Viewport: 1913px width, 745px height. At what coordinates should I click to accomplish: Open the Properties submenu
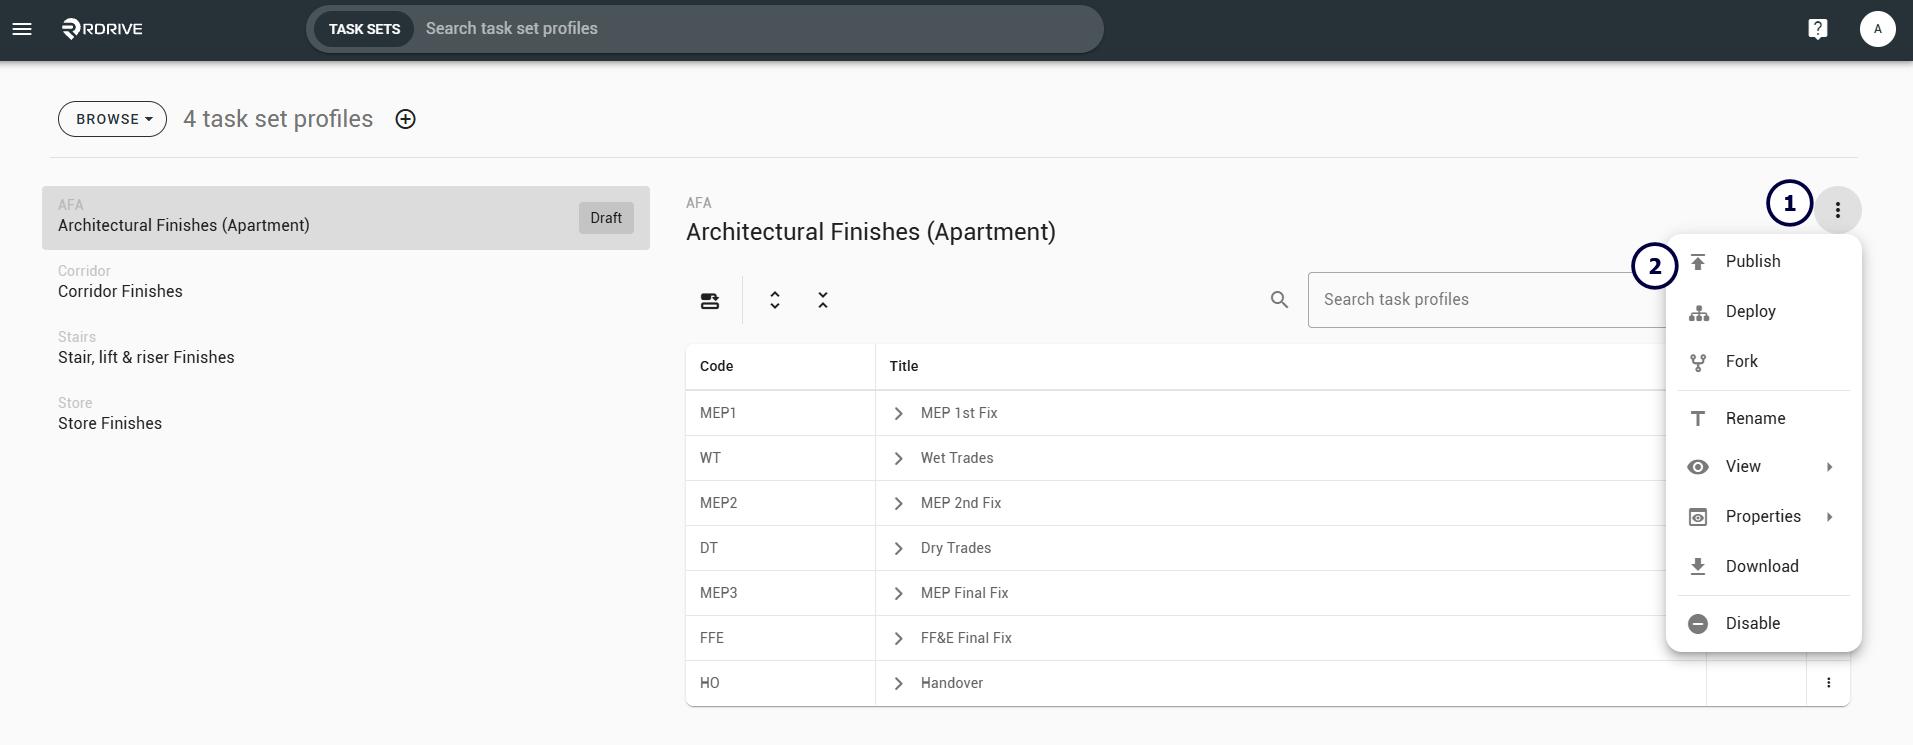tap(1763, 516)
